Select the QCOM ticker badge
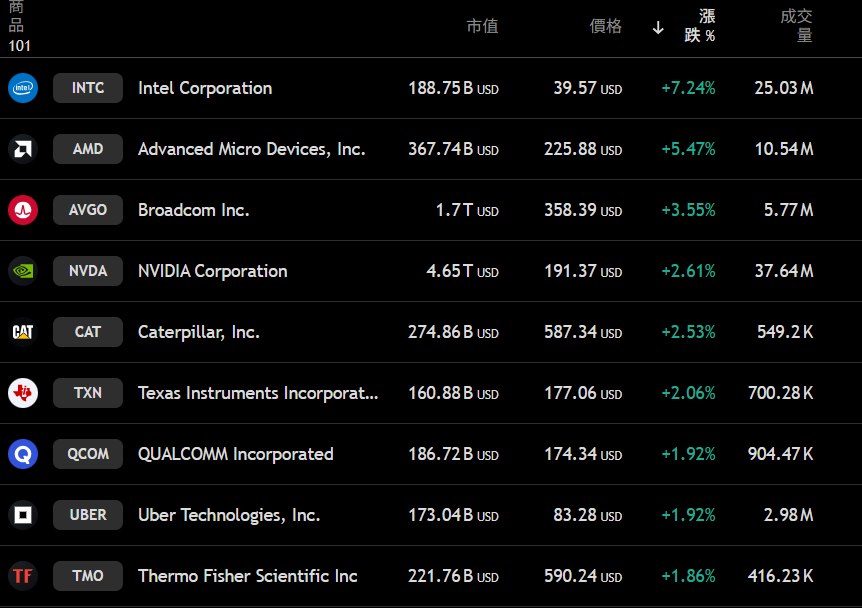The height and width of the screenshot is (608, 862). tap(88, 454)
